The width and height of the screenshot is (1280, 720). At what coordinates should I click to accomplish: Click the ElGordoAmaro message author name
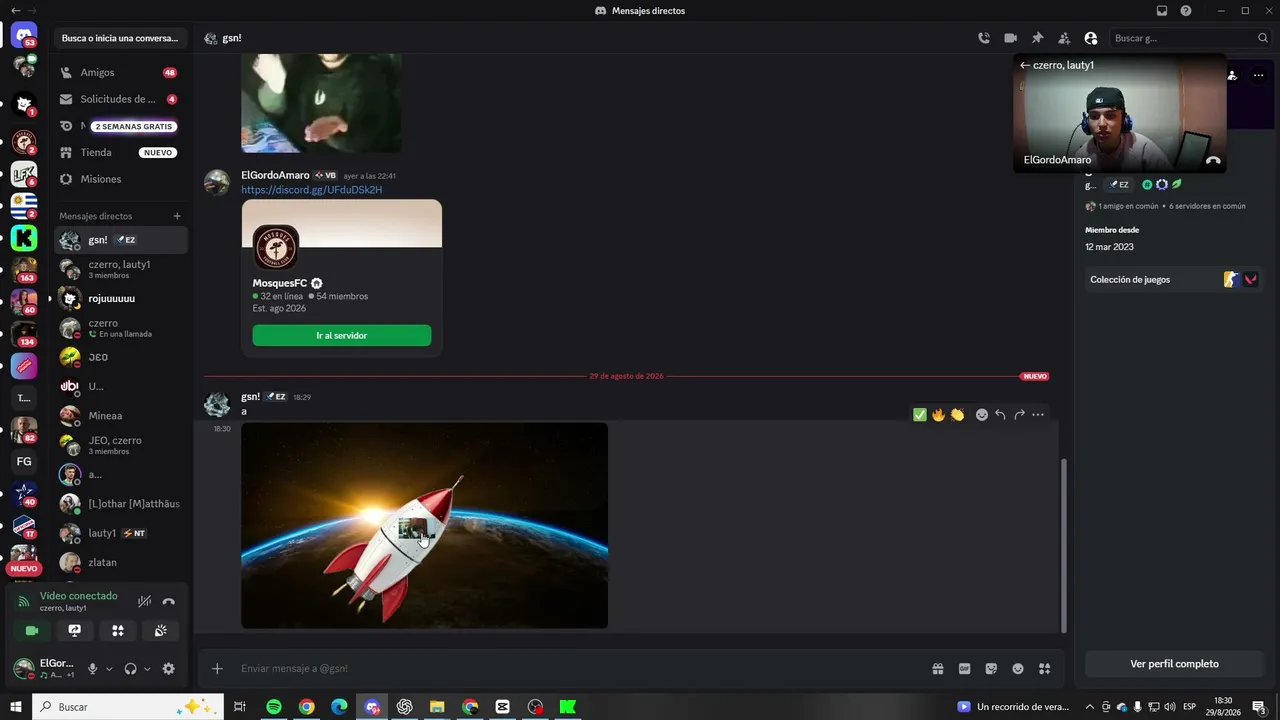tap(275, 175)
